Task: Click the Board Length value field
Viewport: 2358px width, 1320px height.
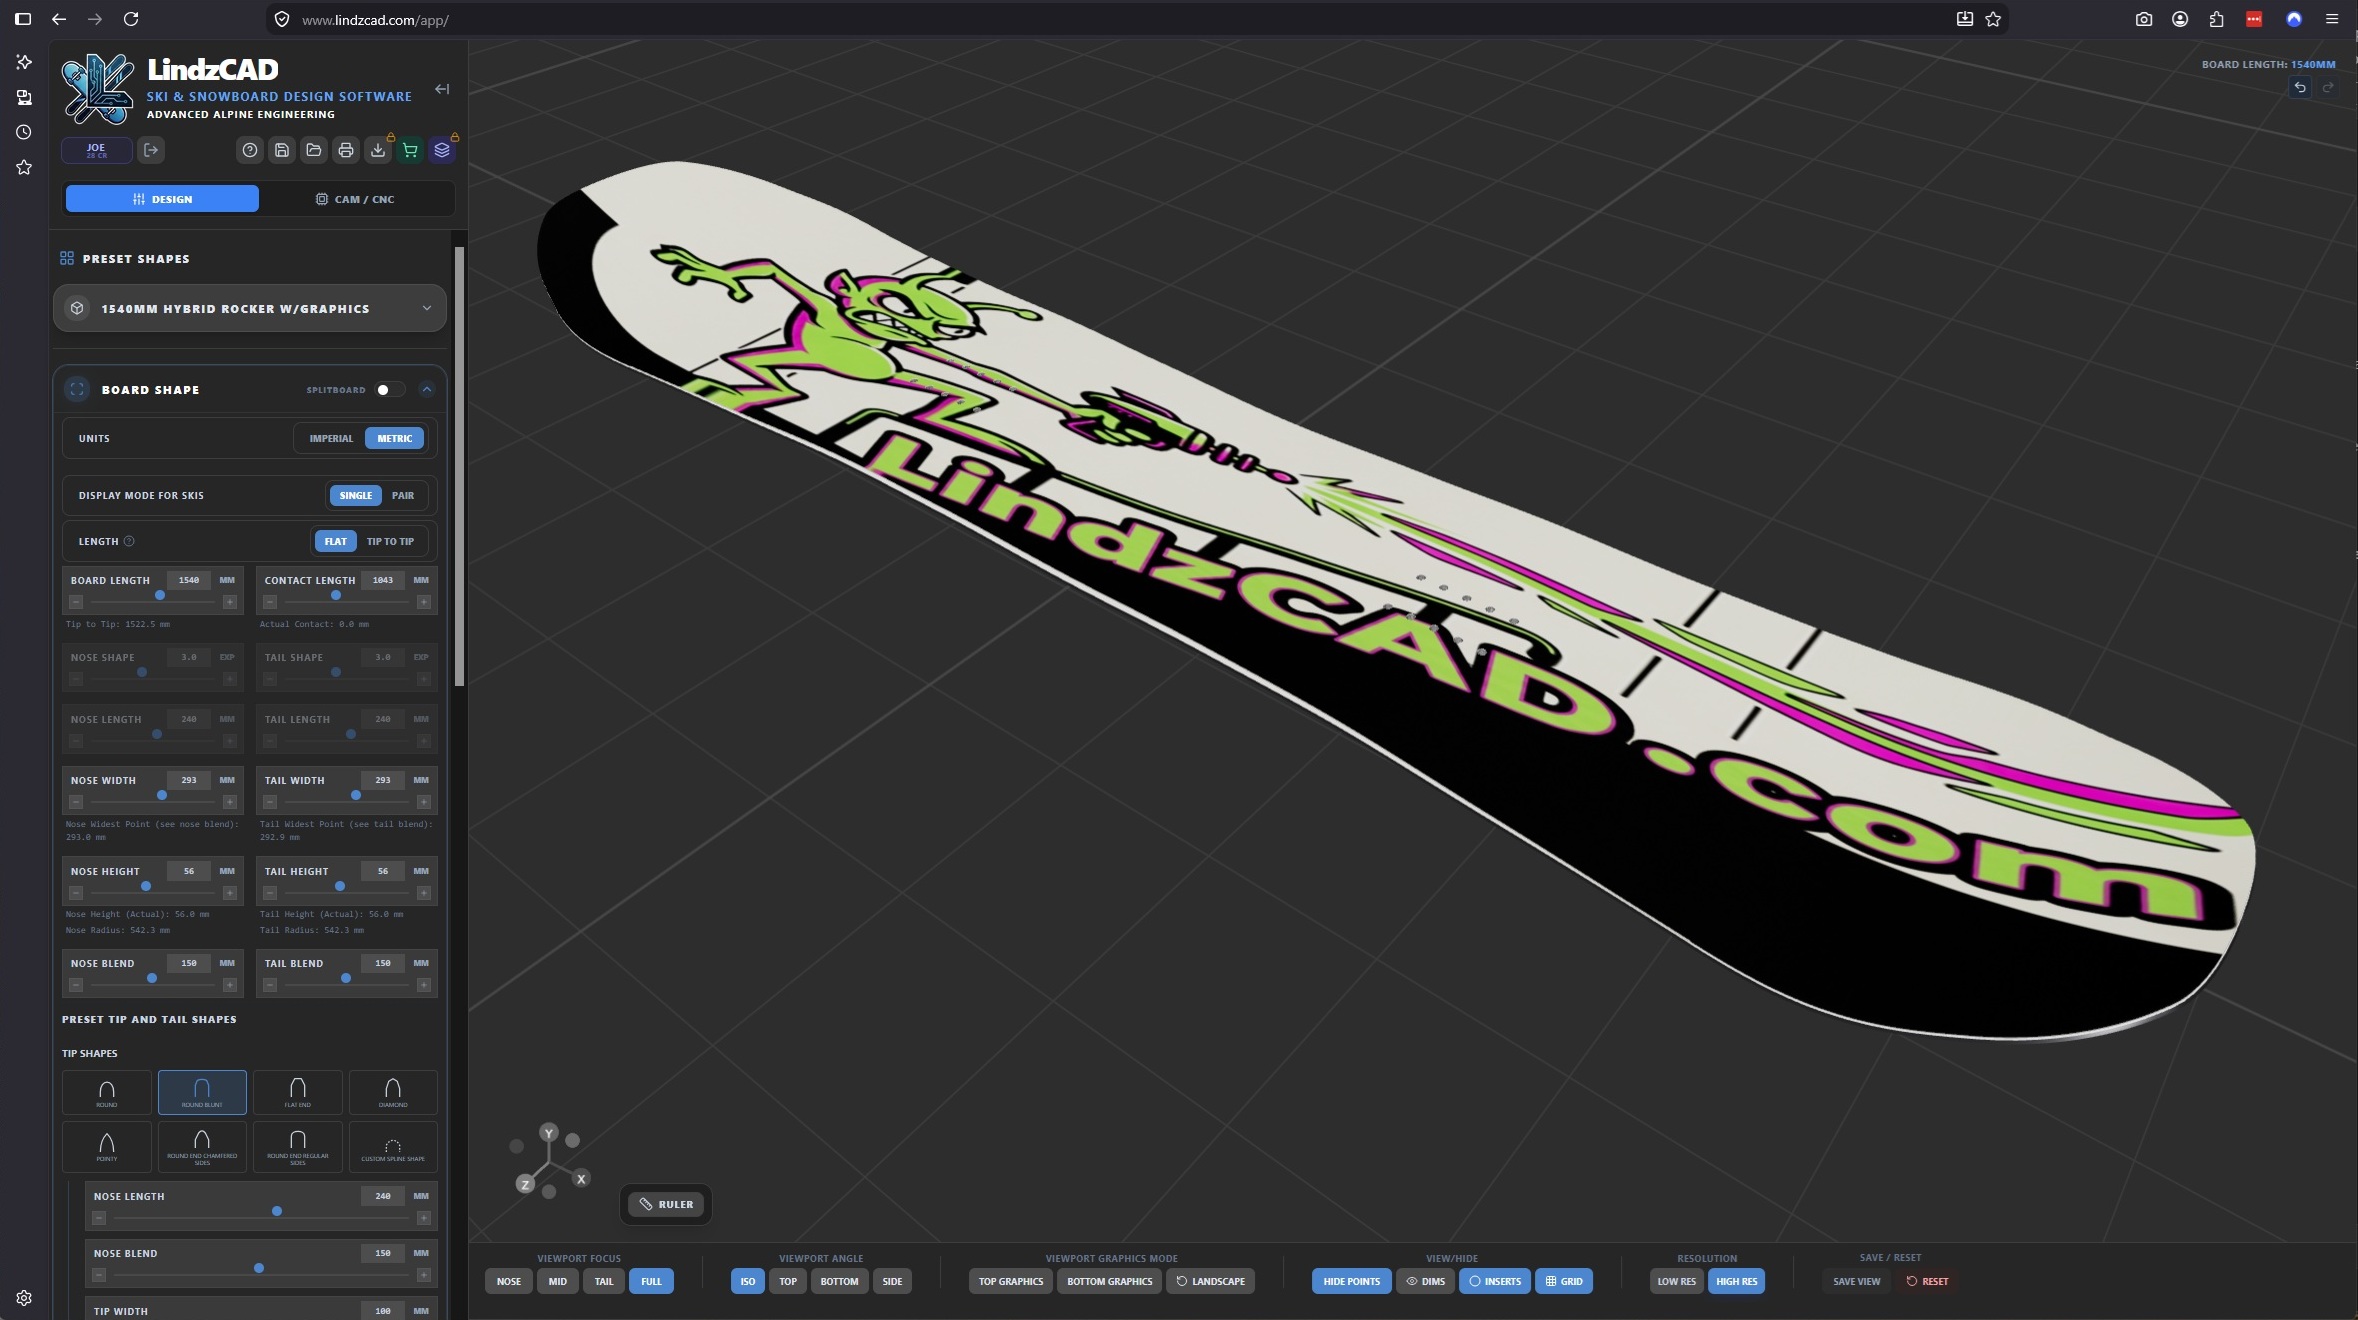Action: tap(189, 580)
